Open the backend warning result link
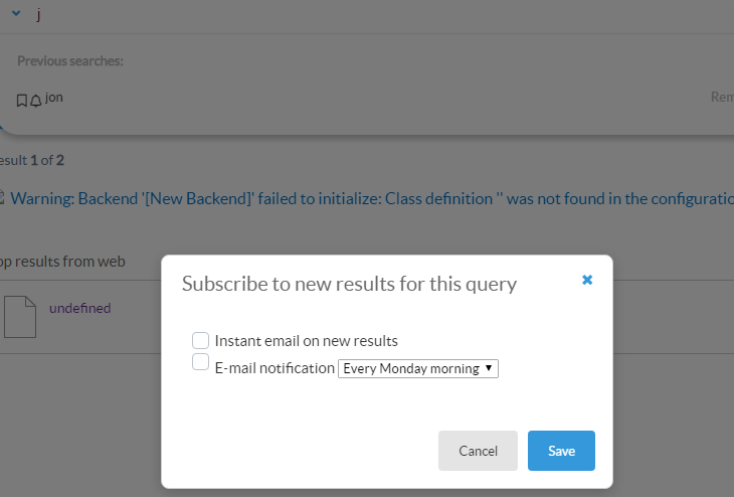734x497 pixels. point(370,198)
